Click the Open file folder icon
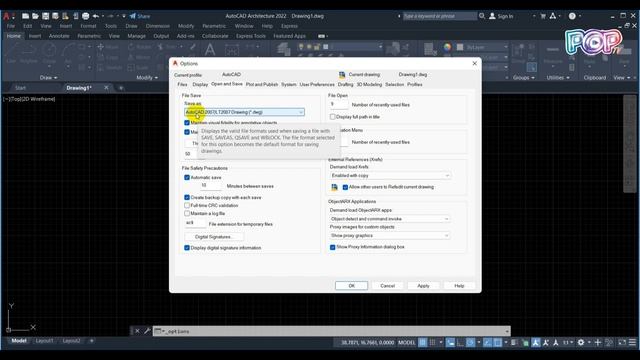 [35, 16]
